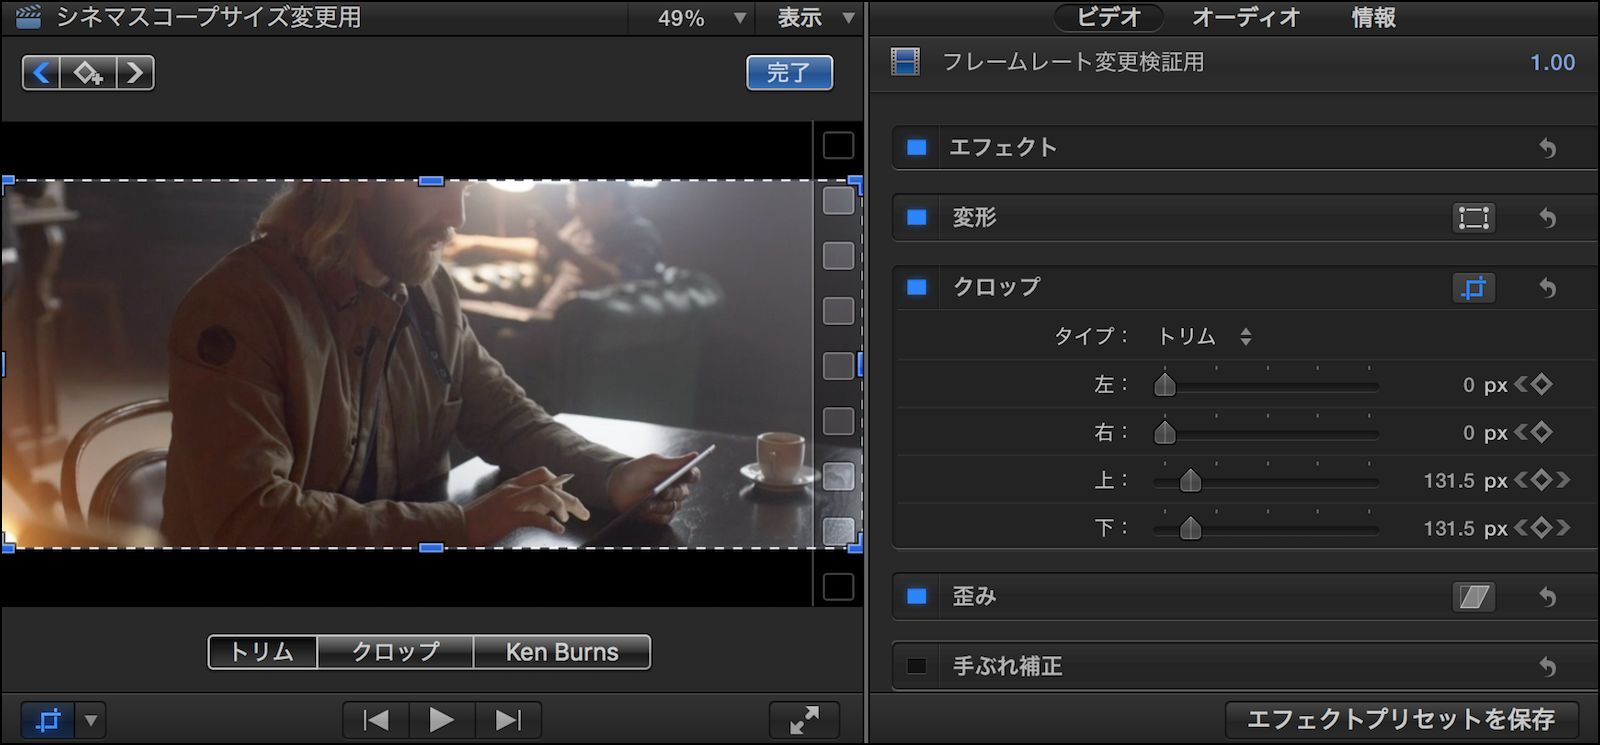Click the transform onscreen controls icon
Image resolution: width=1600 pixels, height=745 pixels.
1473,218
